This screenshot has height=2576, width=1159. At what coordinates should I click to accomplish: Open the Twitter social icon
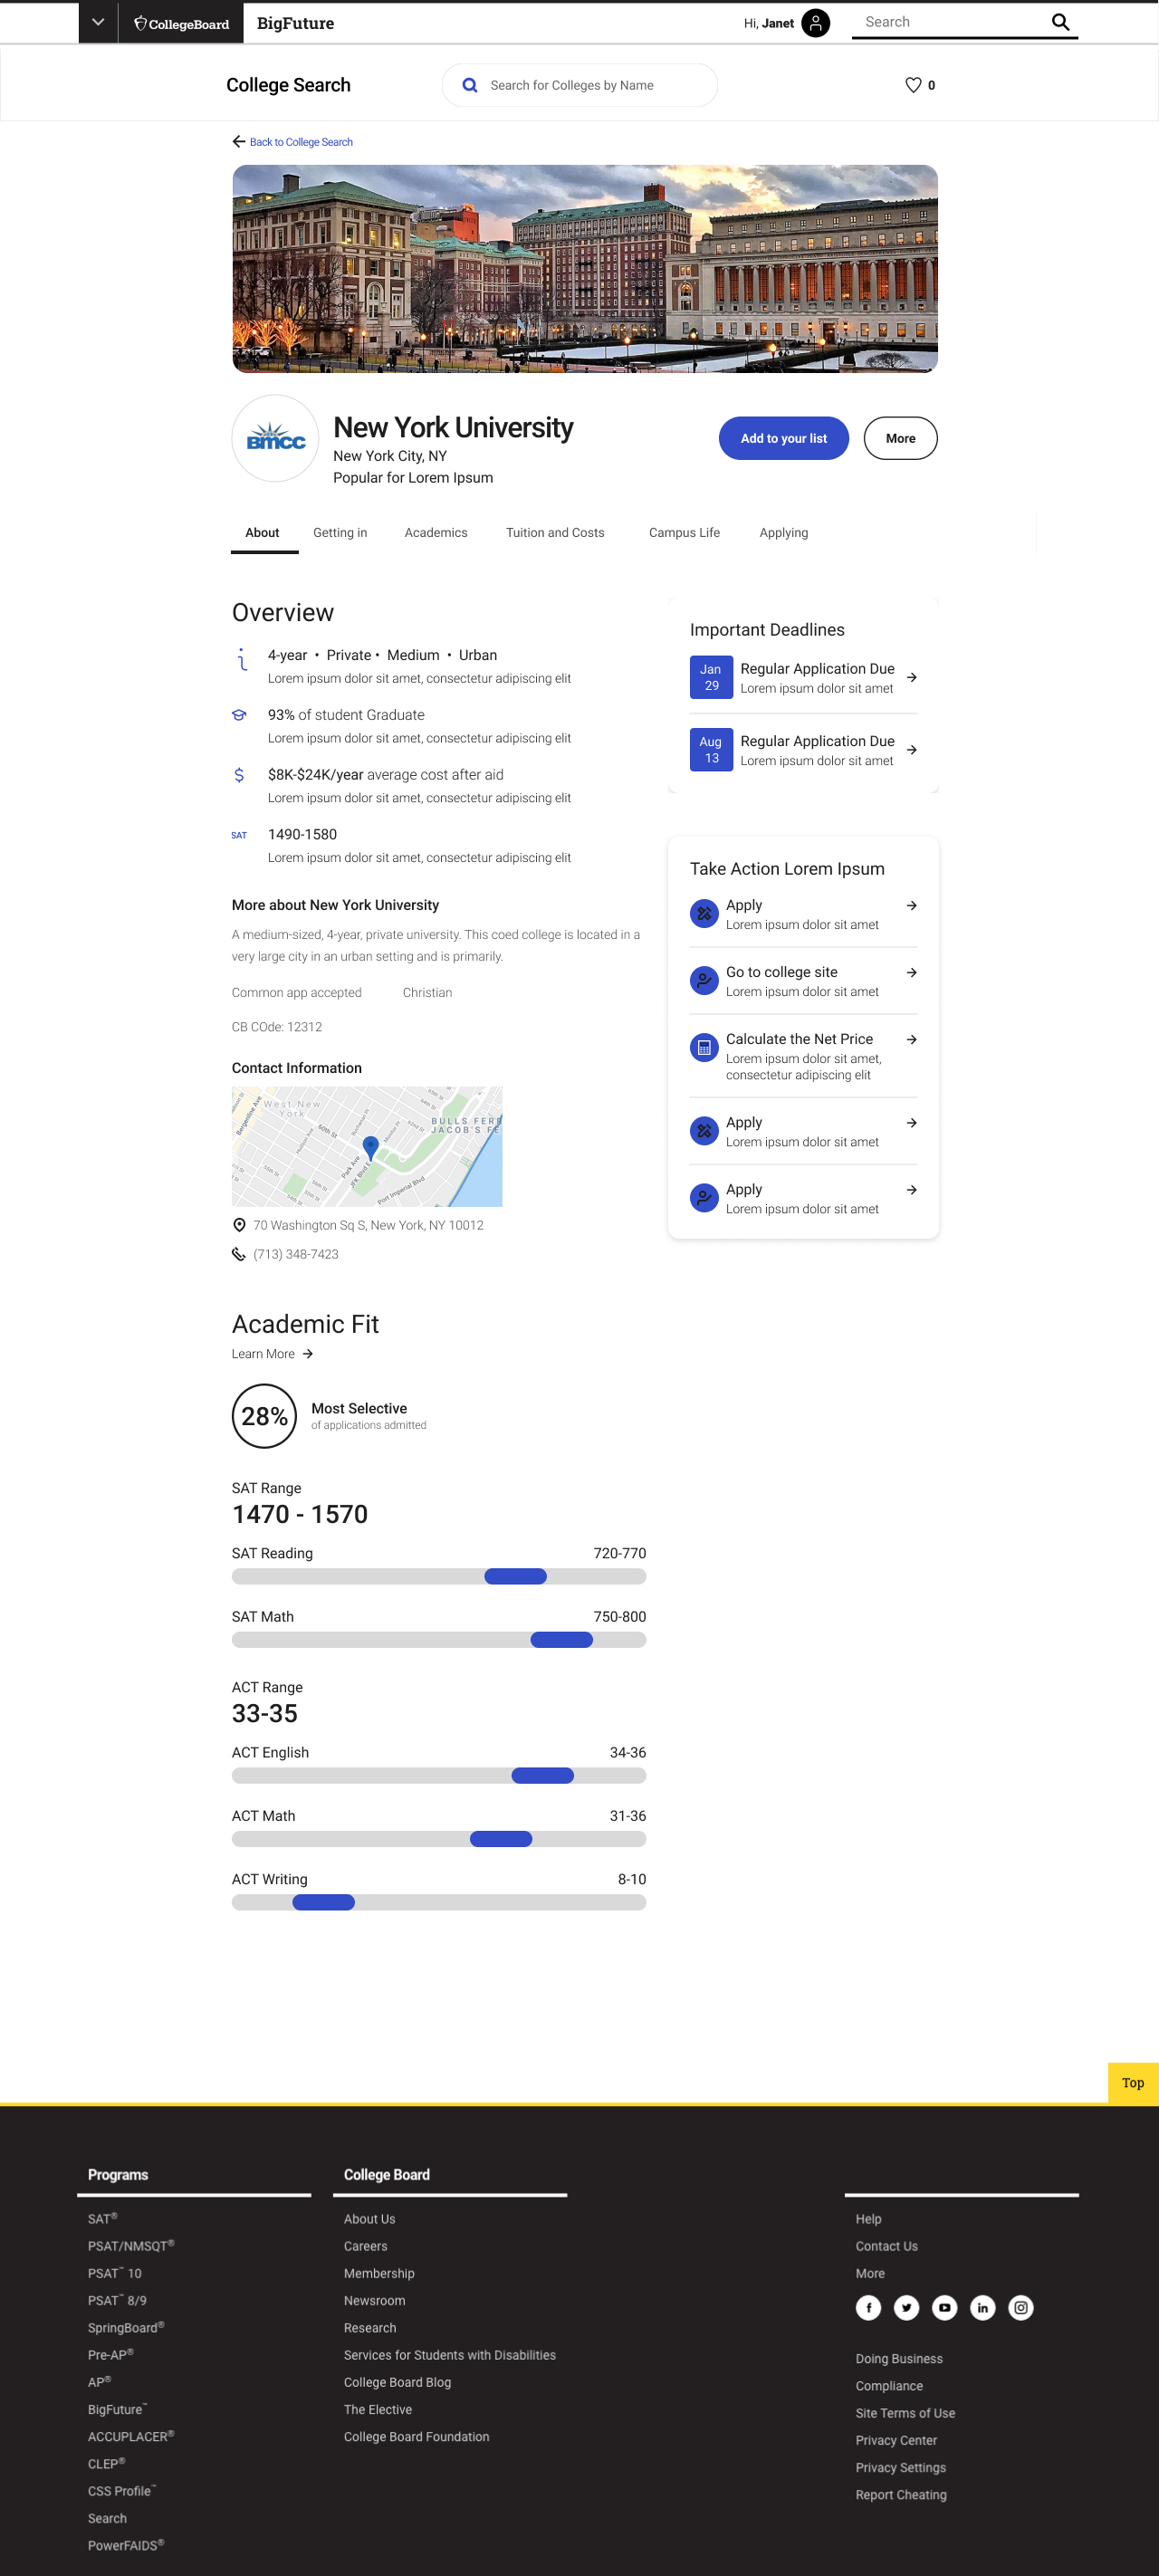click(x=906, y=2308)
